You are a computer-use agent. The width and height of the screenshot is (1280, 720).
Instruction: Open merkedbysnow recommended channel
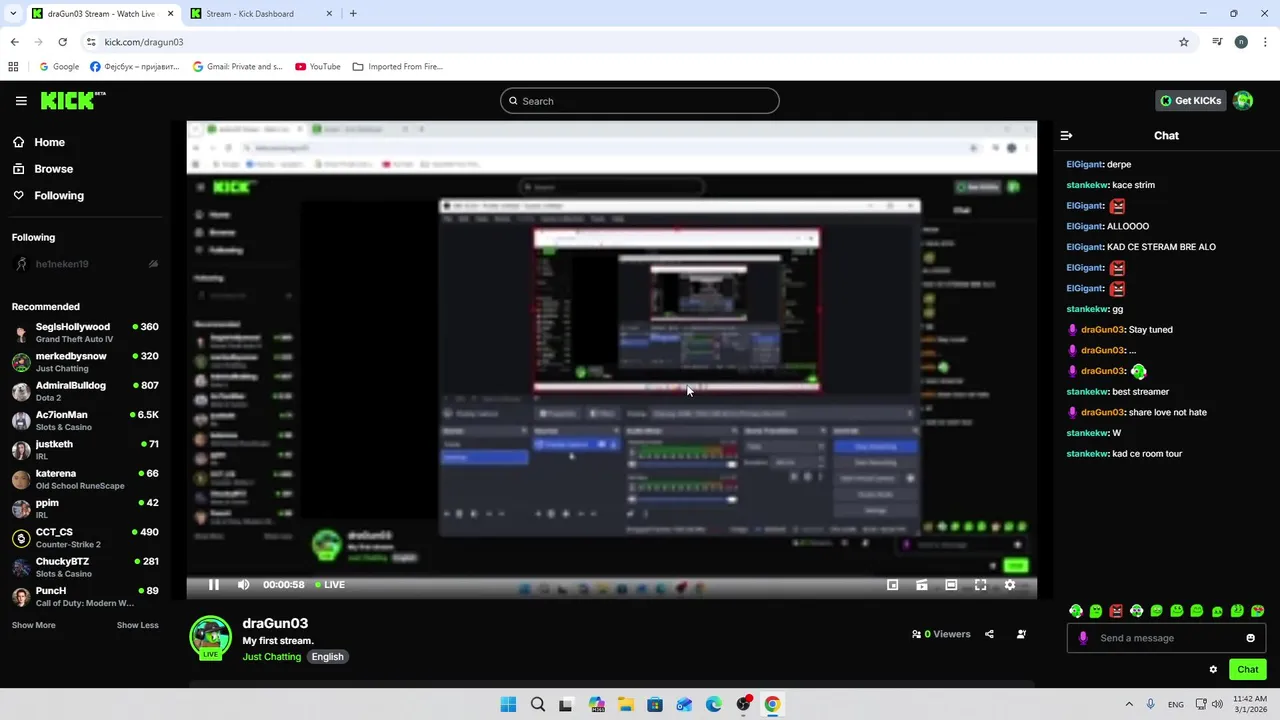point(85,362)
